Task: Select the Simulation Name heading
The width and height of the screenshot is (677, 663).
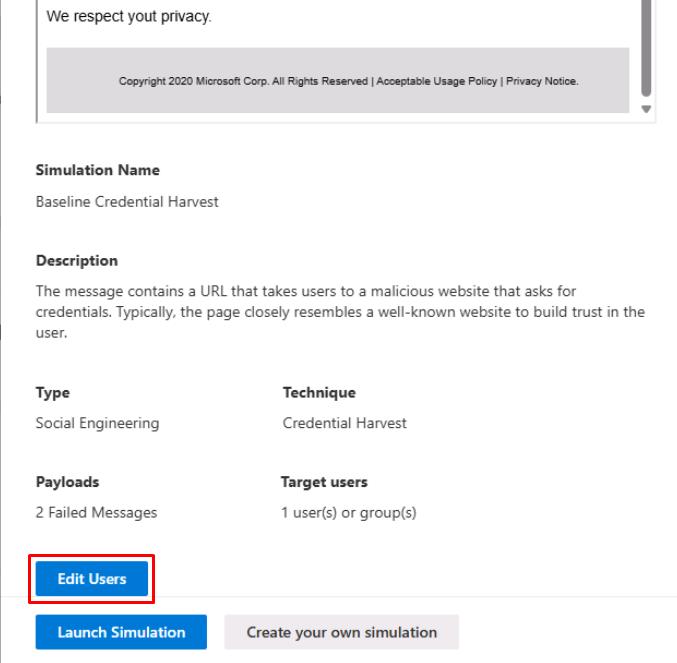Action: coord(98,170)
